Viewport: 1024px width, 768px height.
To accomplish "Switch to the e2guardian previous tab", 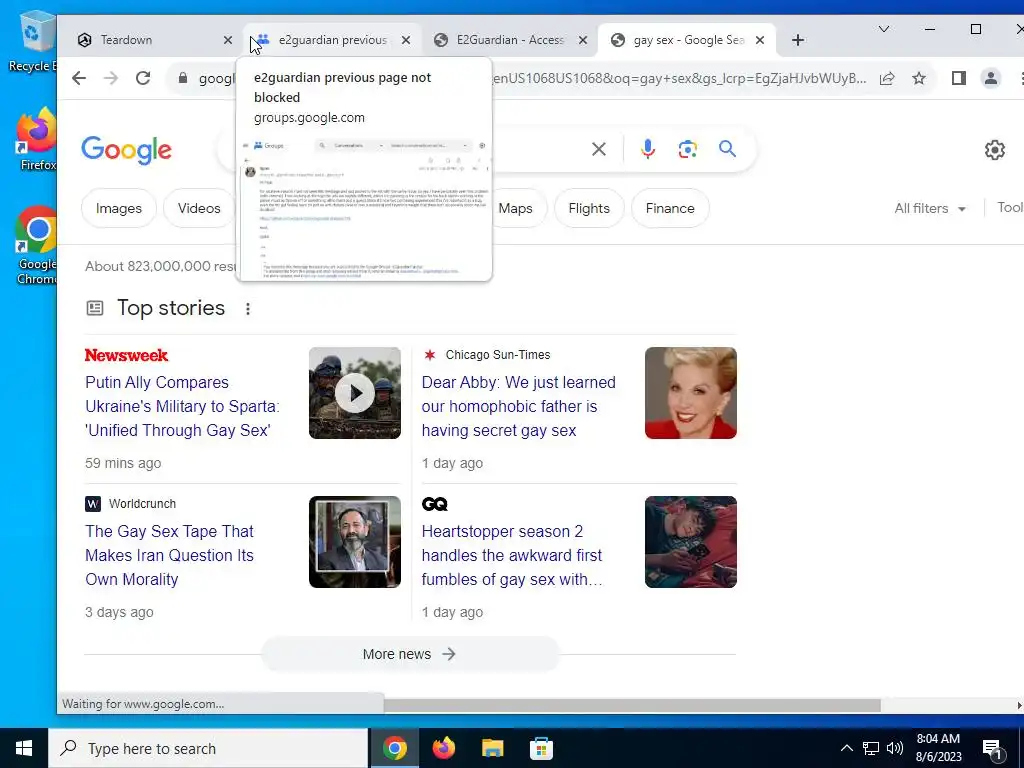I will [332, 40].
